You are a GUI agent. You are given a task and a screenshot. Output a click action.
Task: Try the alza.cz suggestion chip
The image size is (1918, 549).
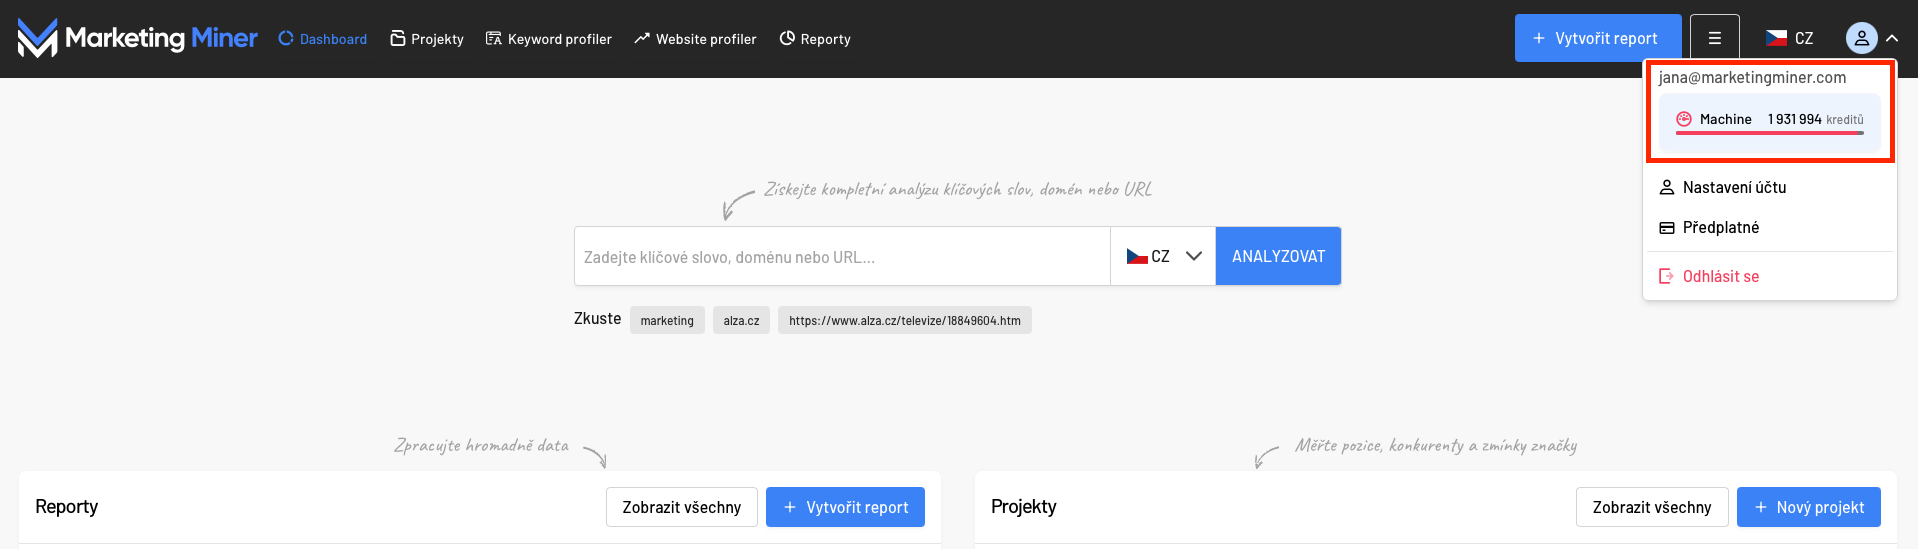click(x=741, y=320)
